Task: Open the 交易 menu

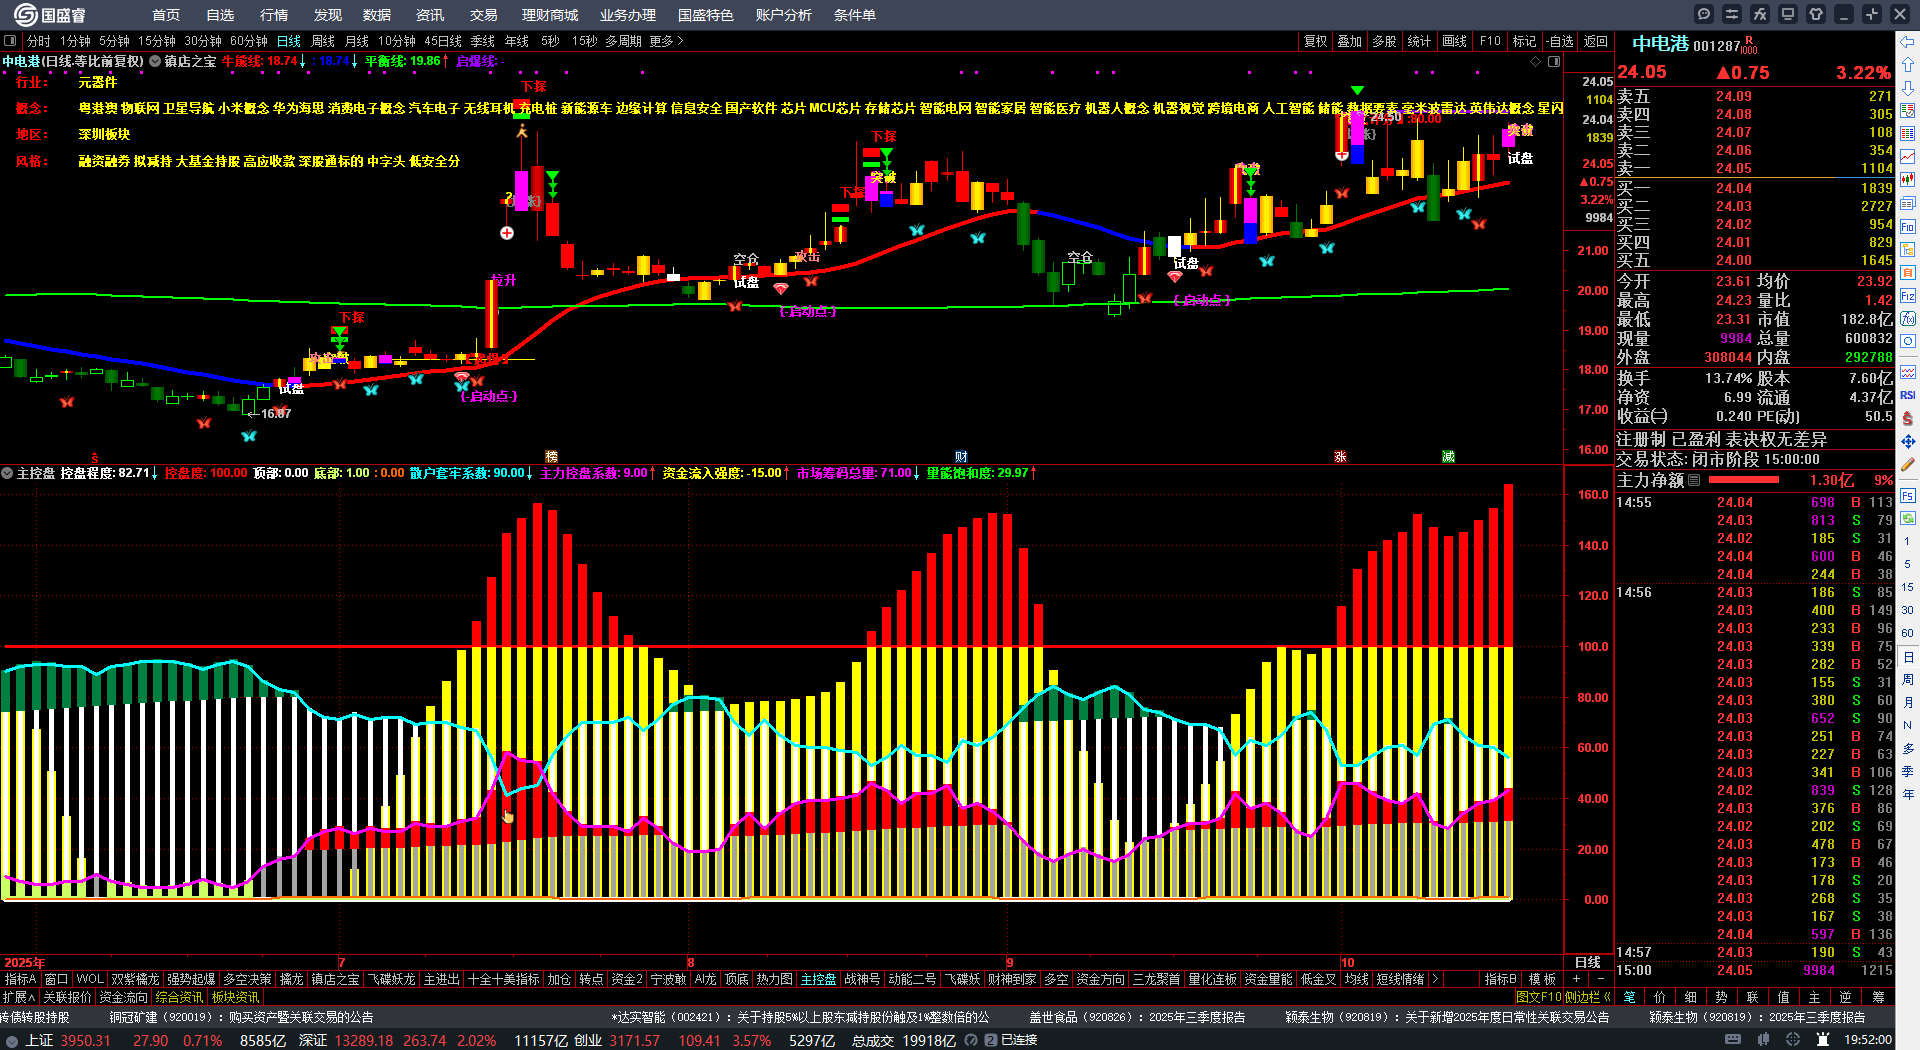Action: (484, 15)
